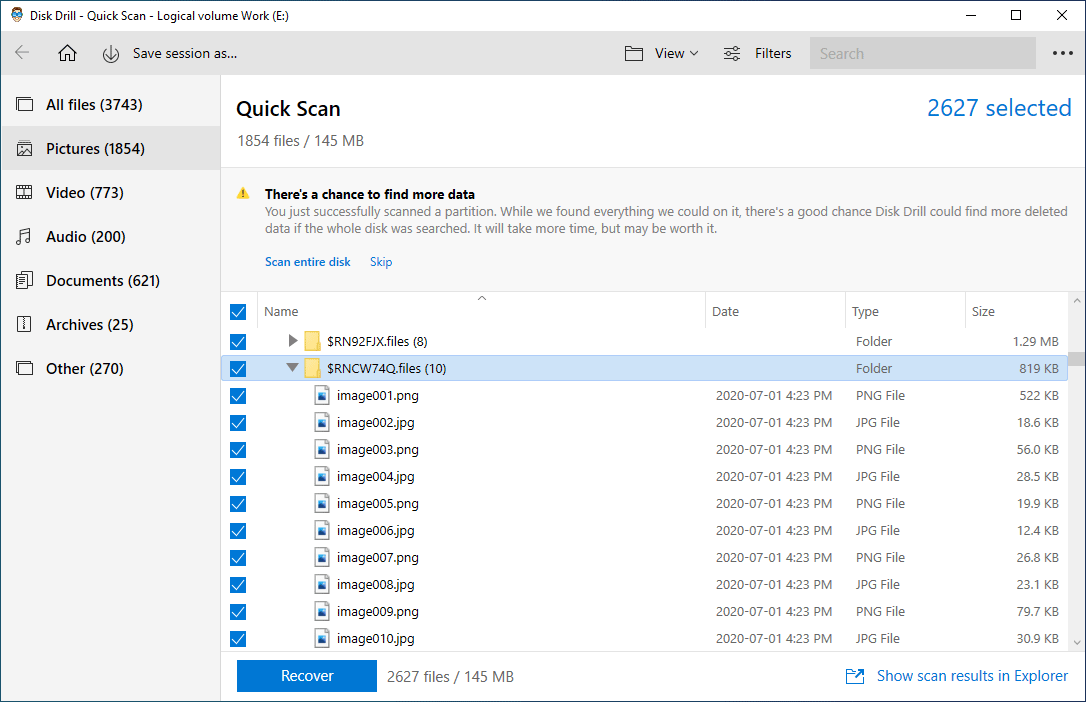Viewport: 1086px width, 702px height.
Task: Uncheck the $RNCW74Q.files folder checkbox
Action: [238, 368]
